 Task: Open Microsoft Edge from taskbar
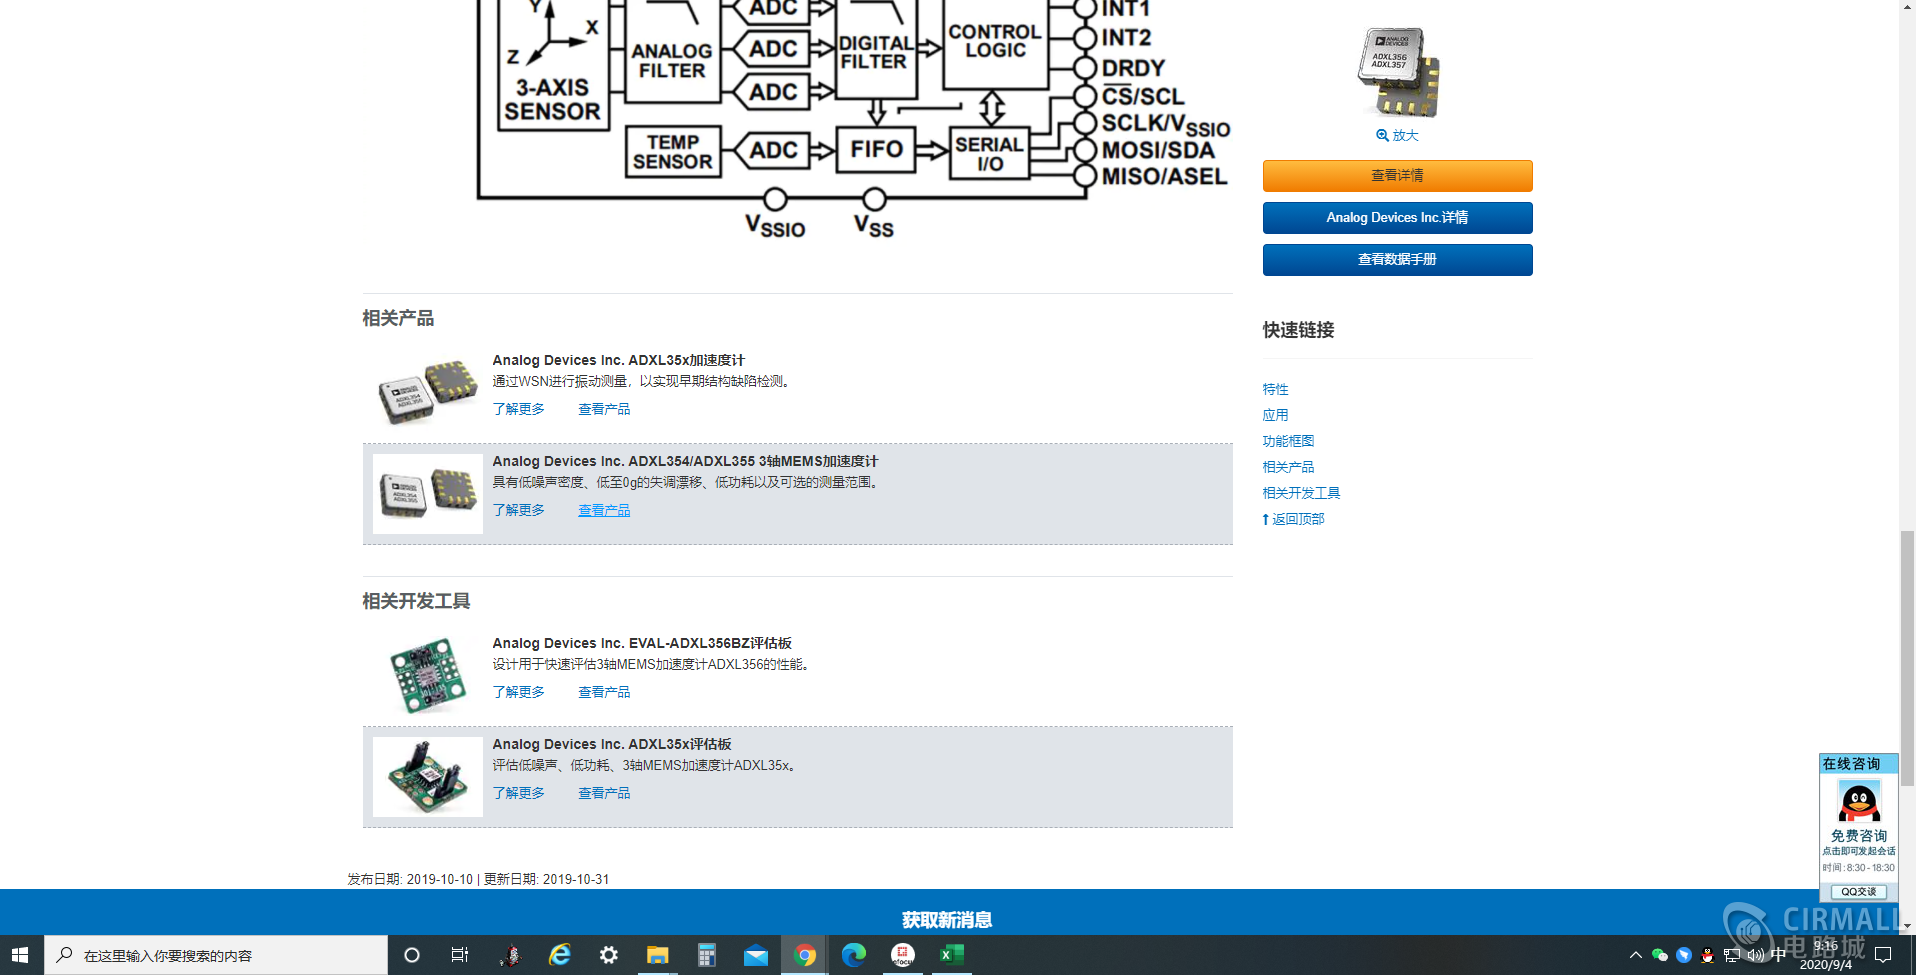click(854, 955)
